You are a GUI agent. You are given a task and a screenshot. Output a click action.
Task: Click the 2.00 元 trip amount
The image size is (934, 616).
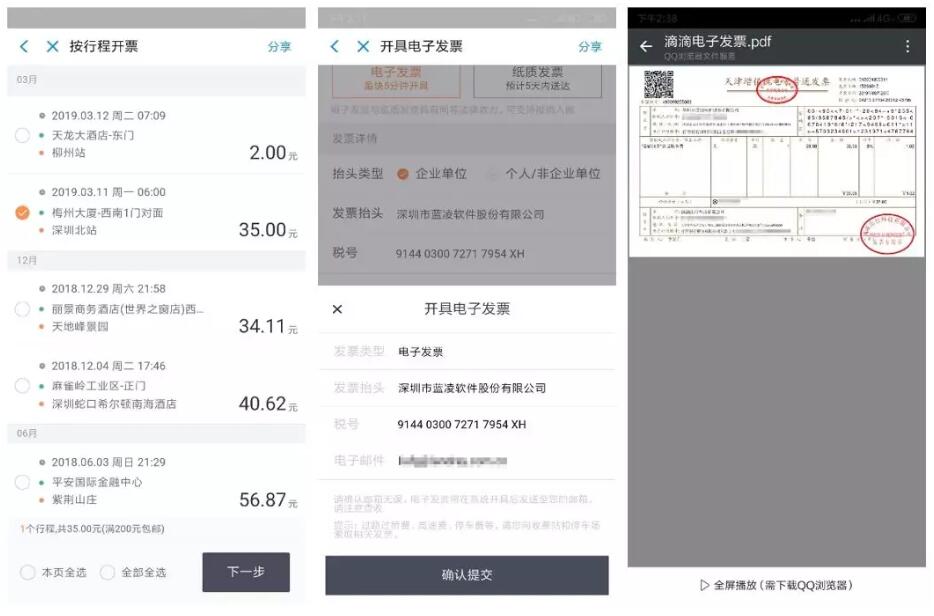(x=273, y=153)
